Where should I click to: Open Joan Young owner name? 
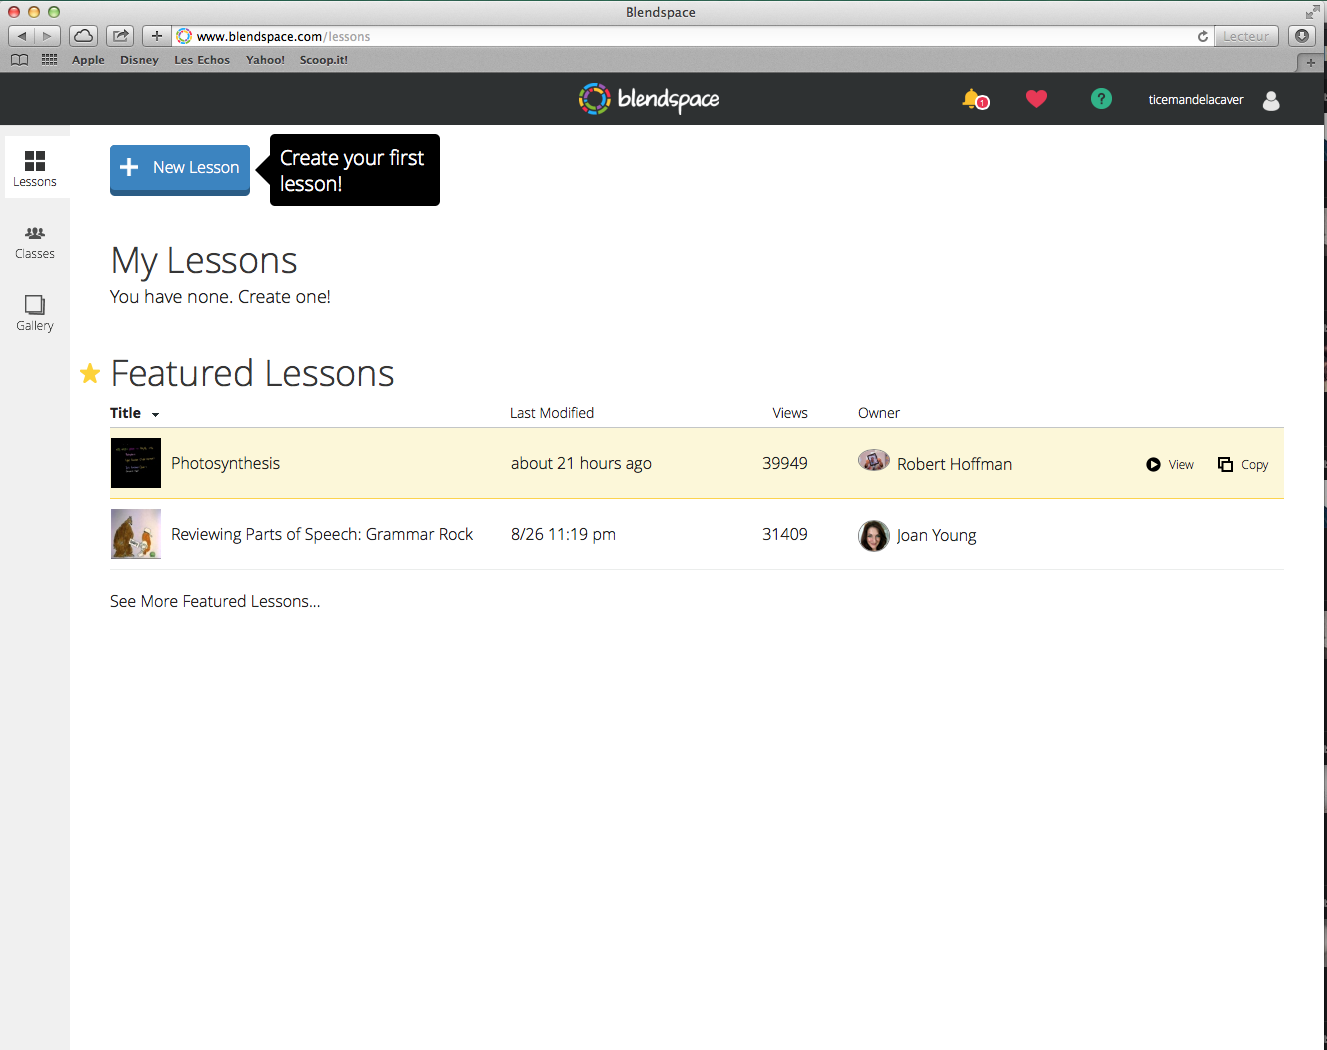(x=936, y=535)
